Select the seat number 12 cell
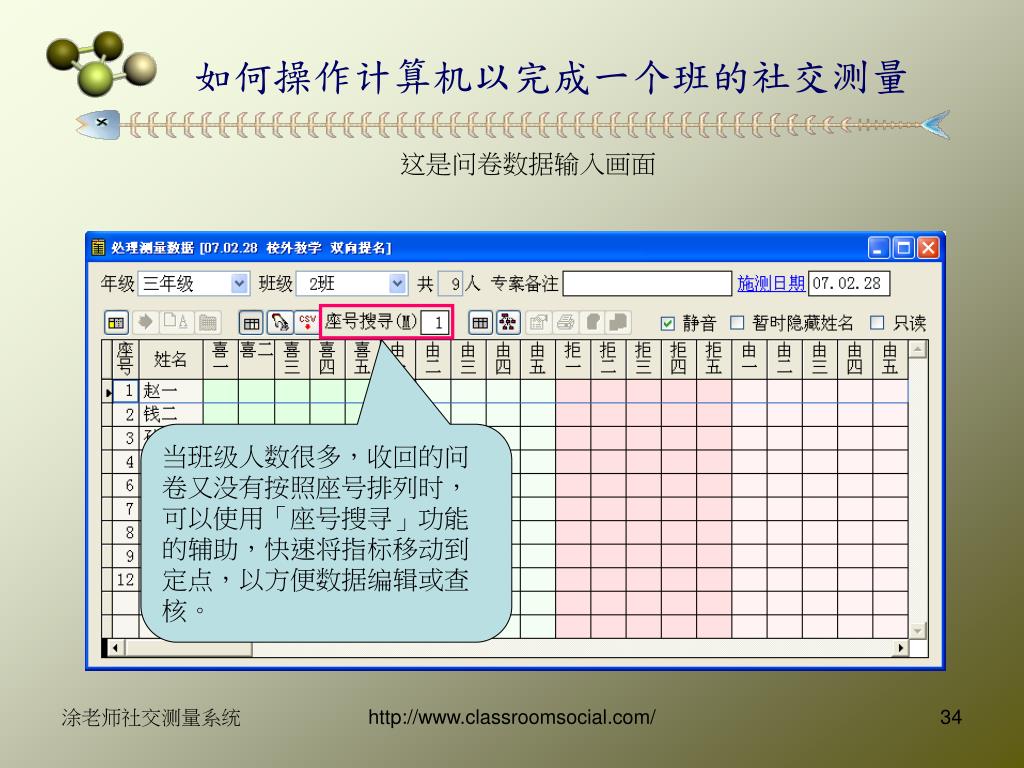This screenshot has width=1024, height=768. 125,579
